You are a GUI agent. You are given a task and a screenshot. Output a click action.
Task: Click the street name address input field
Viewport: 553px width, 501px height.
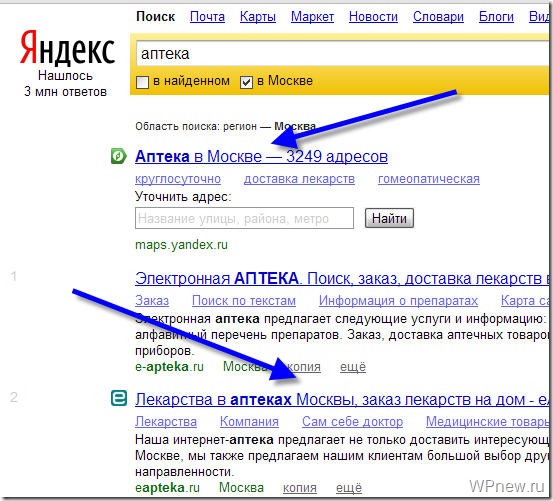pos(244,218)
